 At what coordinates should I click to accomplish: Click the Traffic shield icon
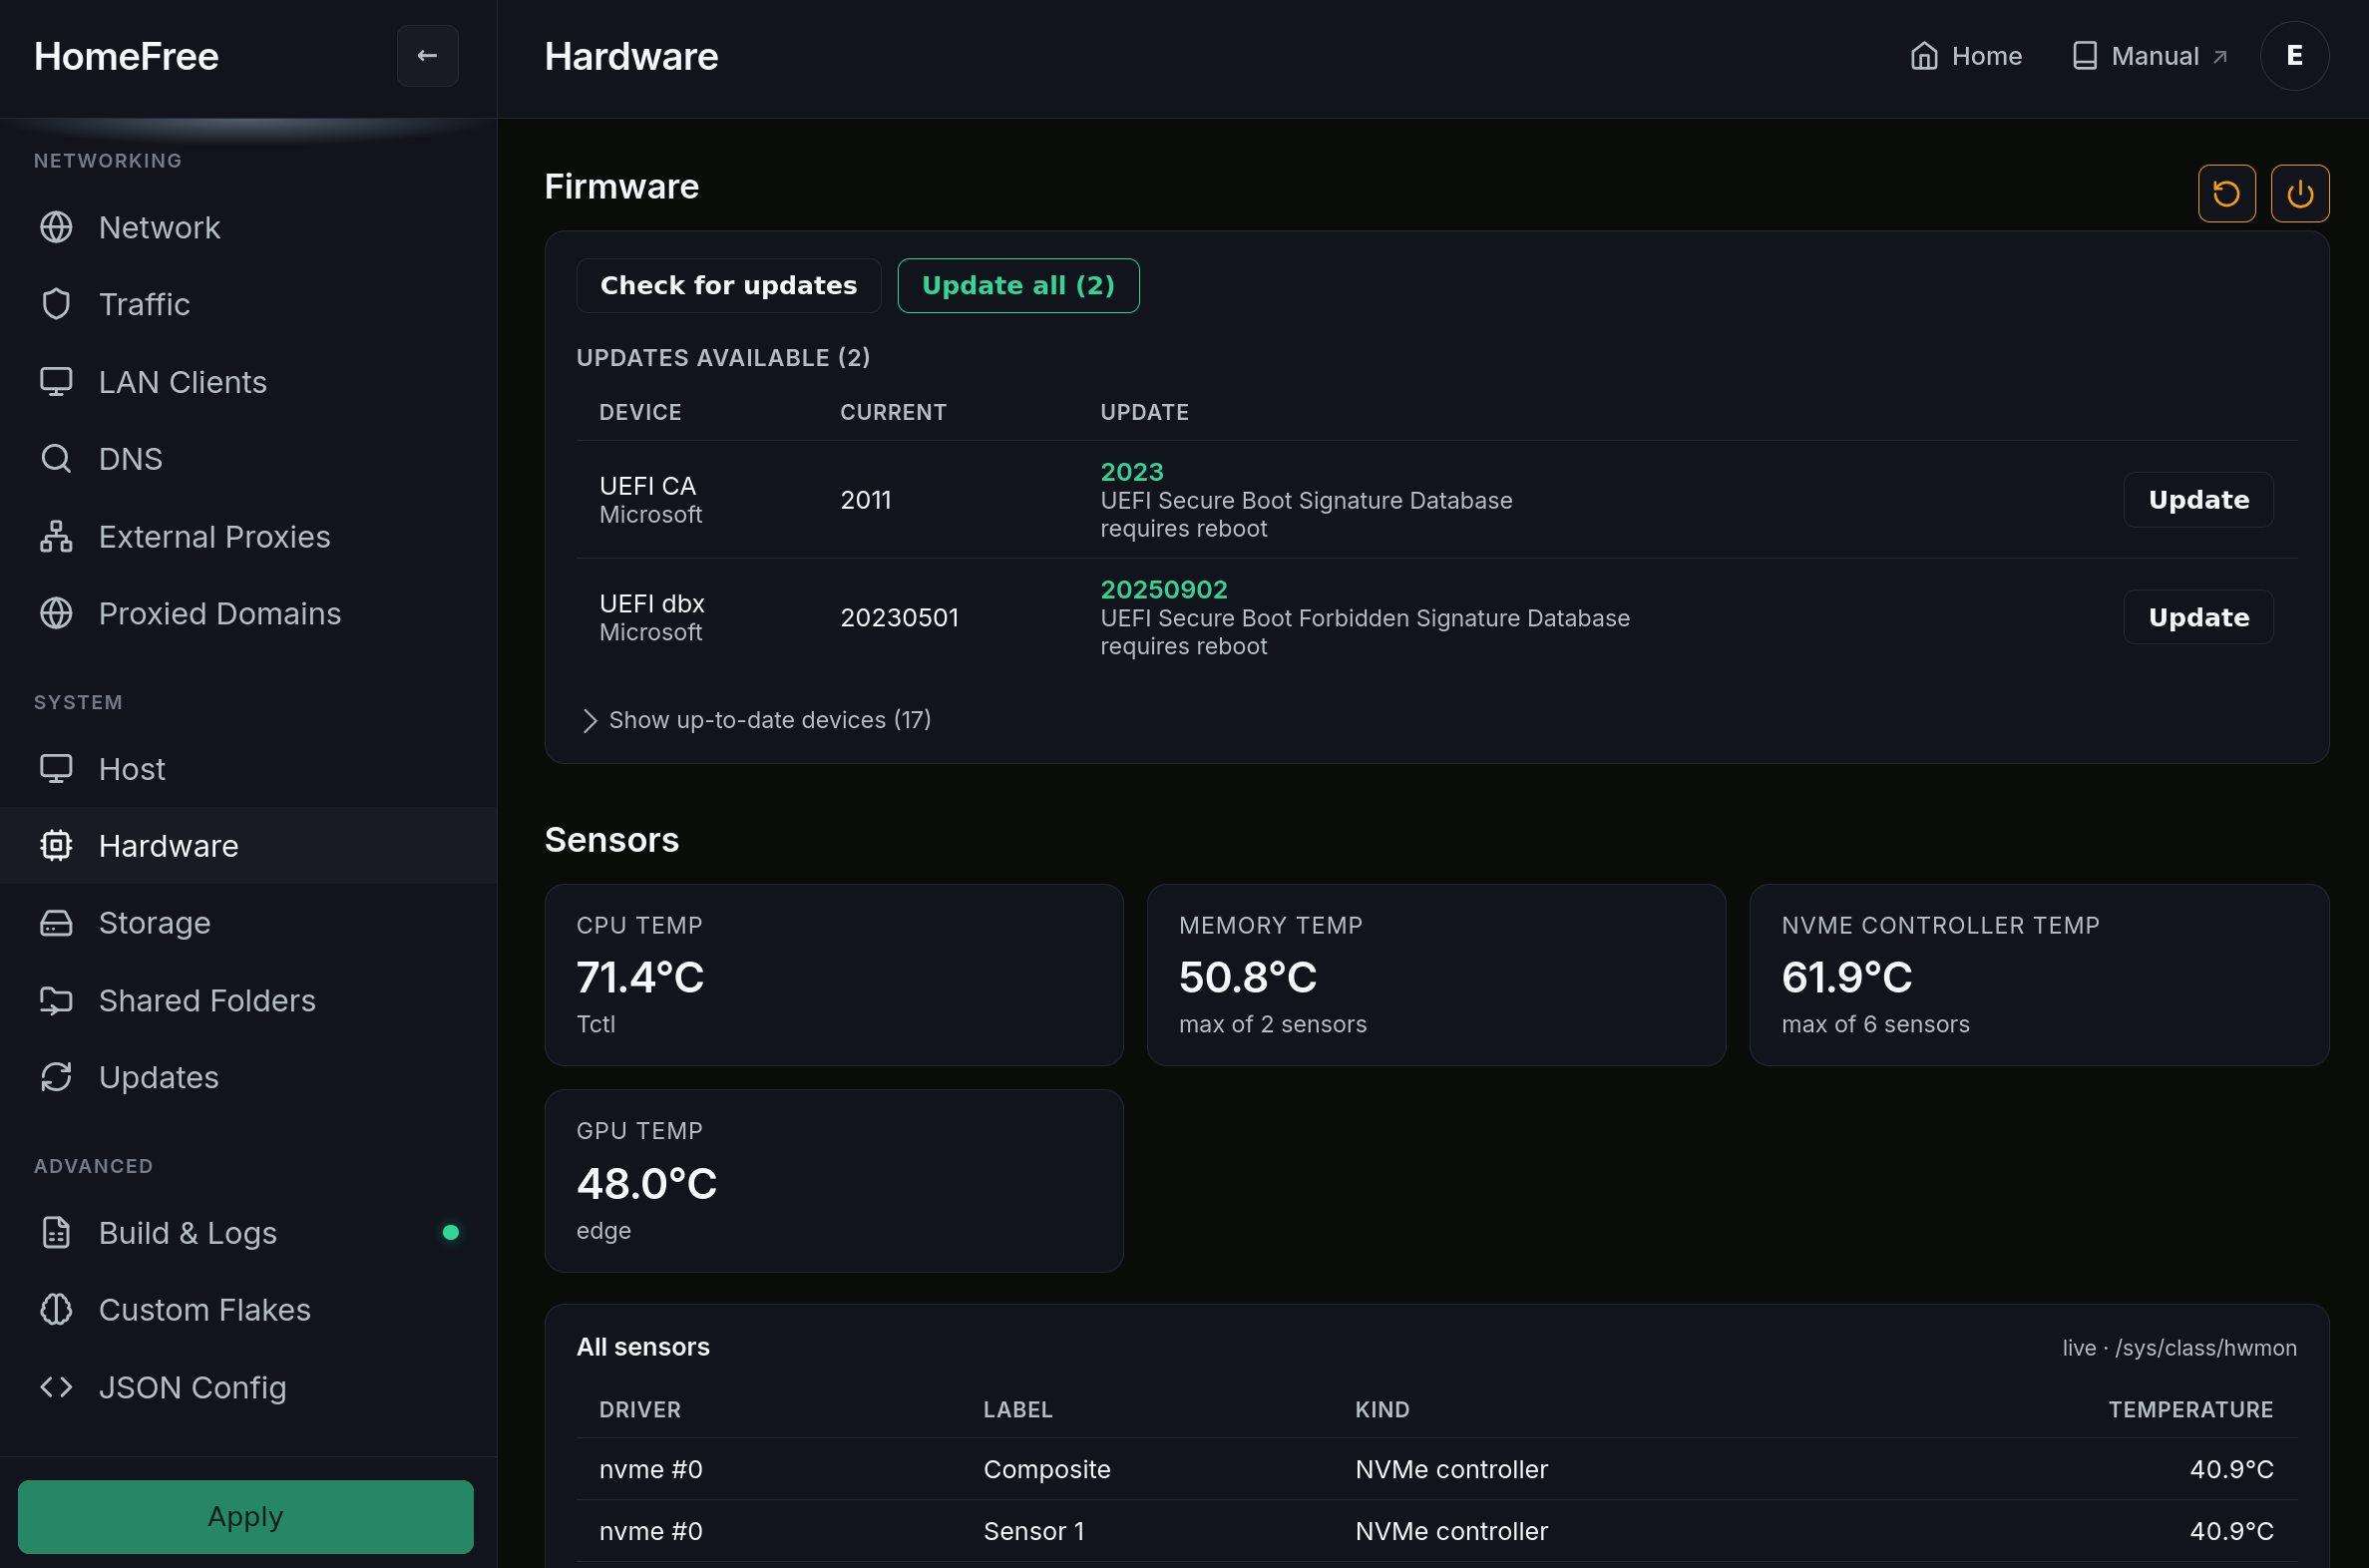coord(56,304)
